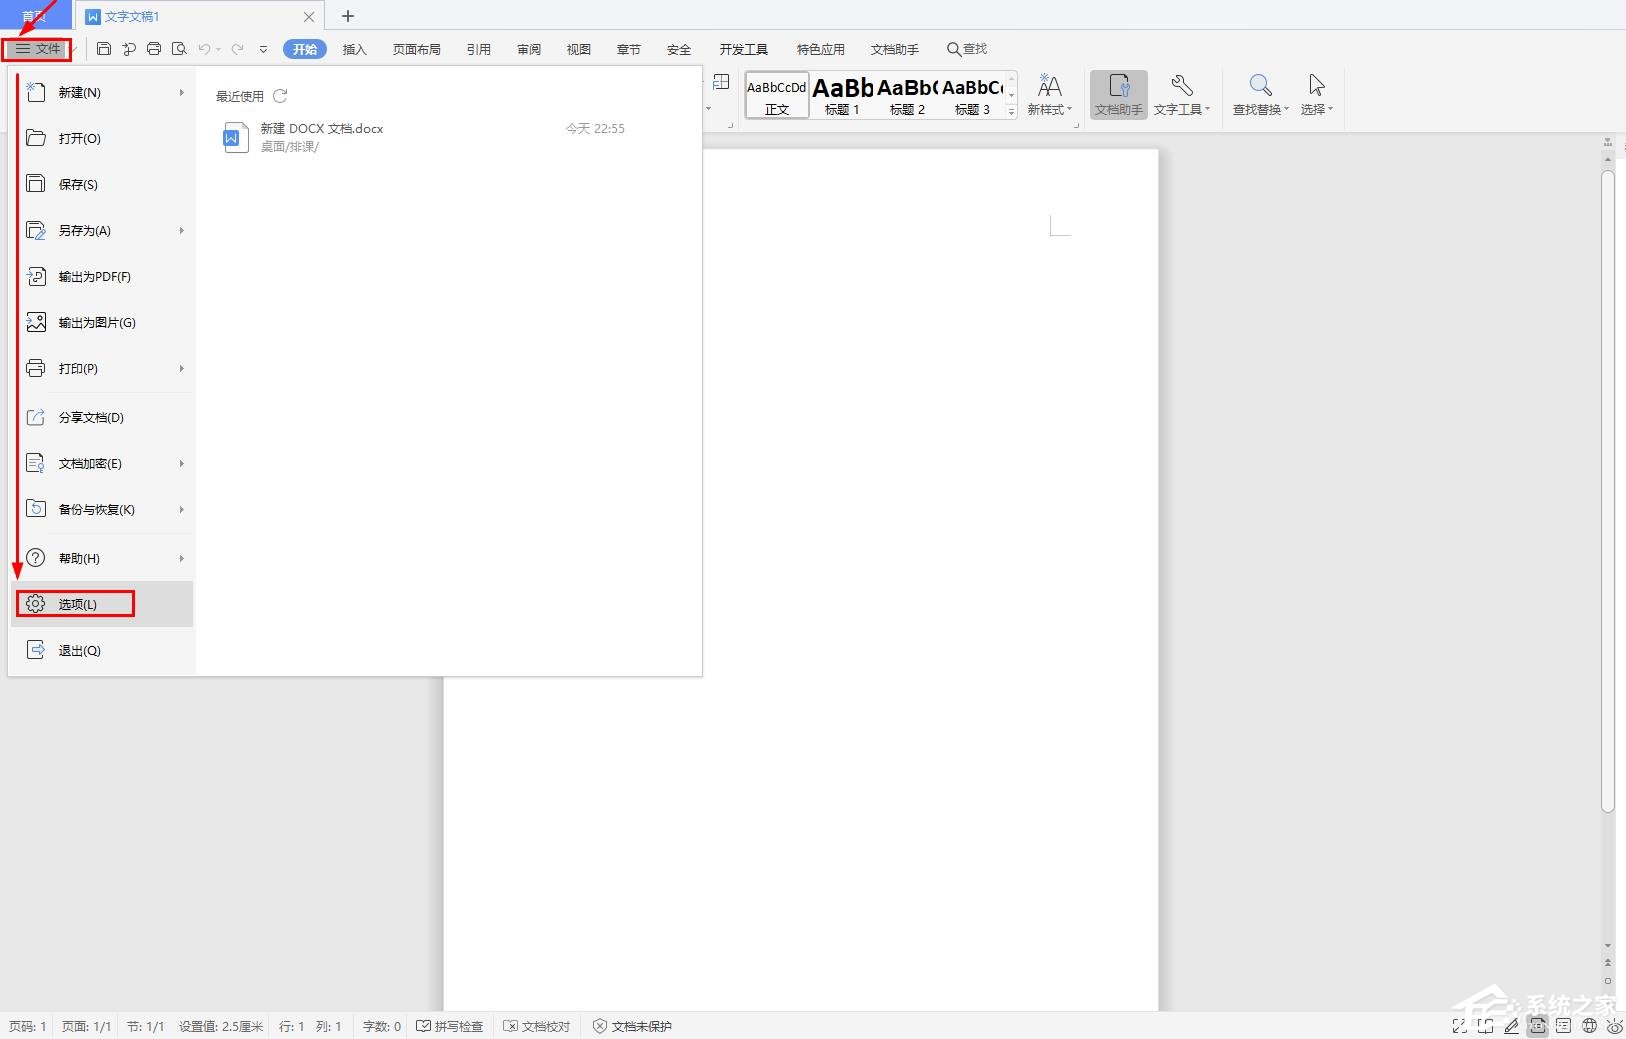Expand the styles gallery more arrow
The width and height of the screenshot is (1626, 1039).
click(1011, 111)
